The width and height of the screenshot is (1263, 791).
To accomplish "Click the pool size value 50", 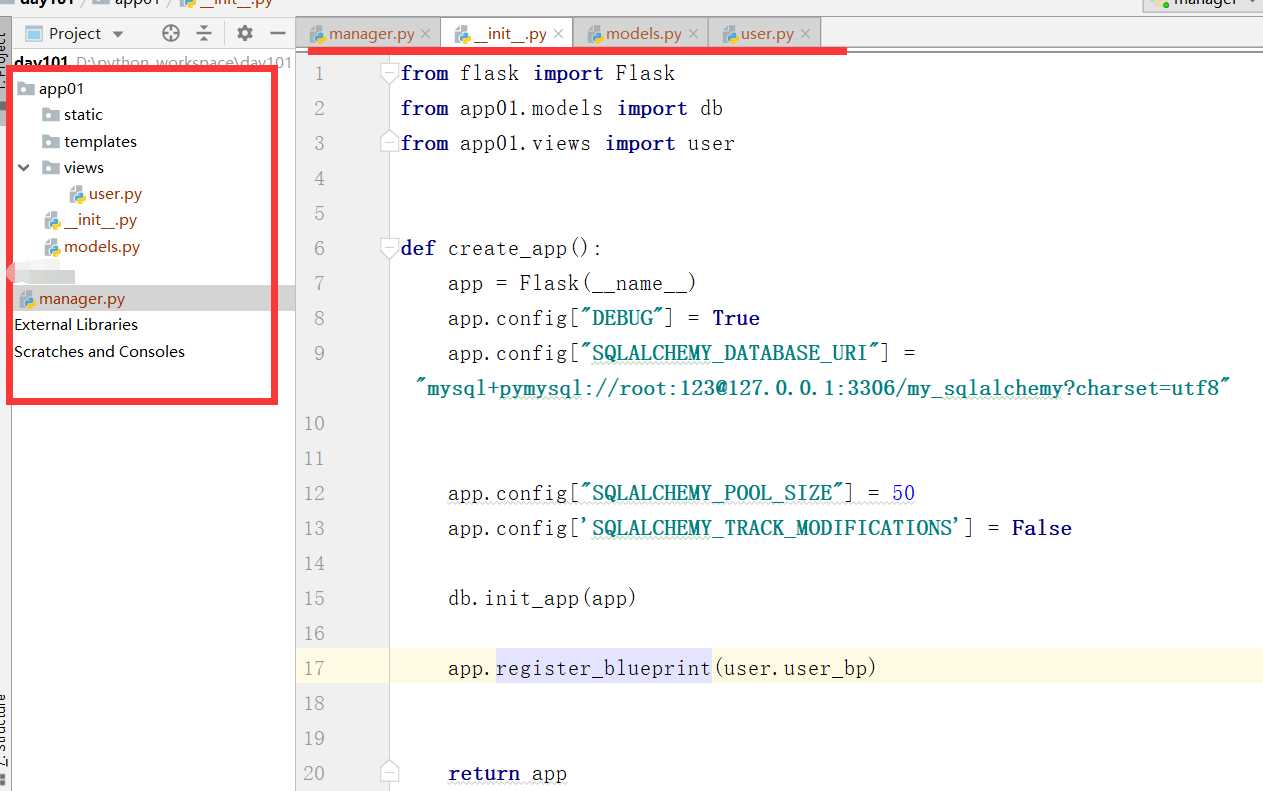I will pyautogui.click(x=903, y=493).
